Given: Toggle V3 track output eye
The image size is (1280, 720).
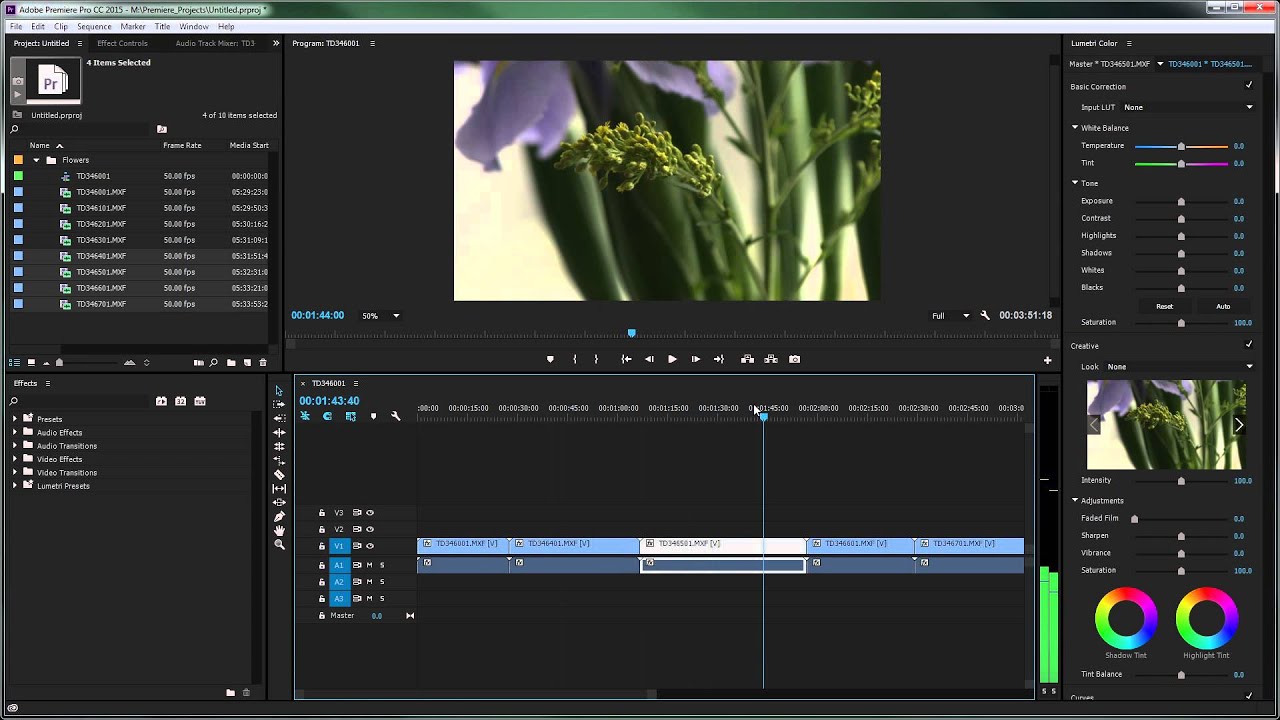Looking at the screenshot, I should (370, 513).
